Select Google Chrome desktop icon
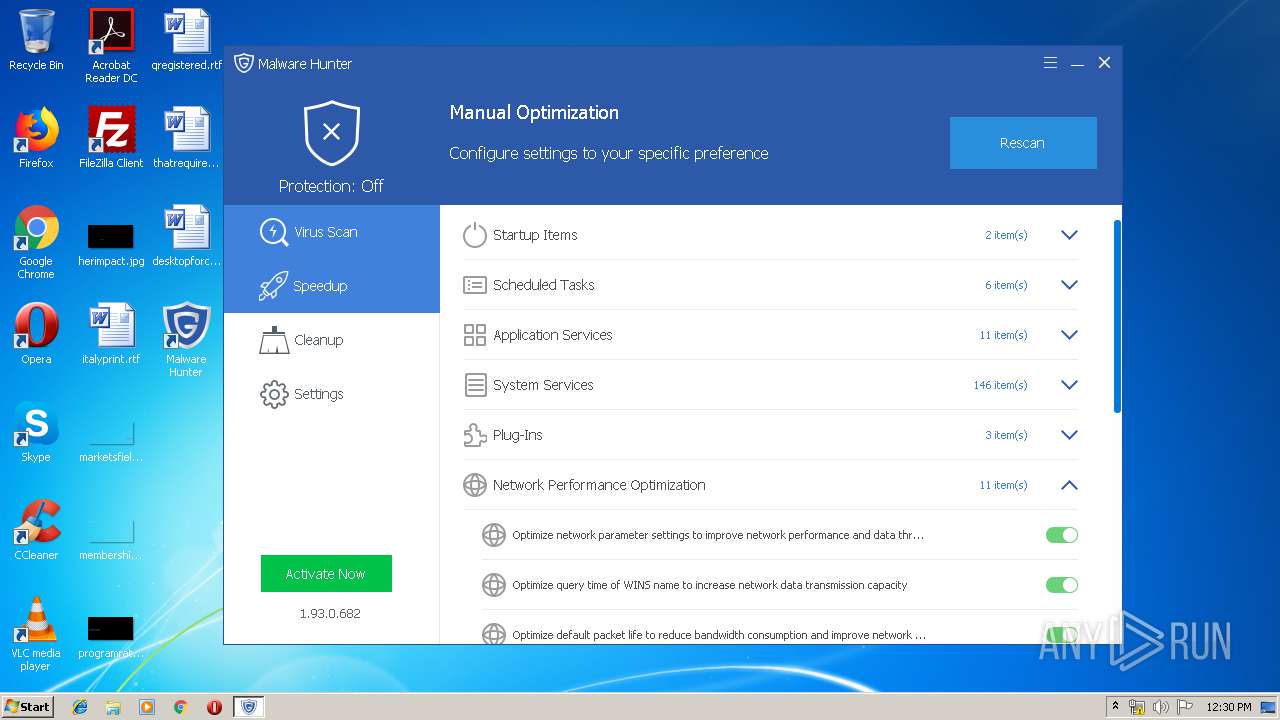Image resolution: width=1280 pixels, height=720 pixels. point(36,243)
